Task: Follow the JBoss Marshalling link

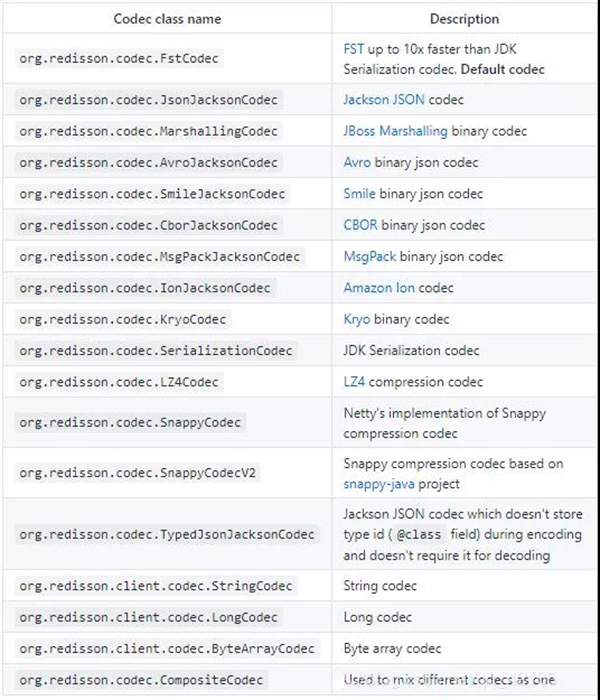Action: point(396,131)
